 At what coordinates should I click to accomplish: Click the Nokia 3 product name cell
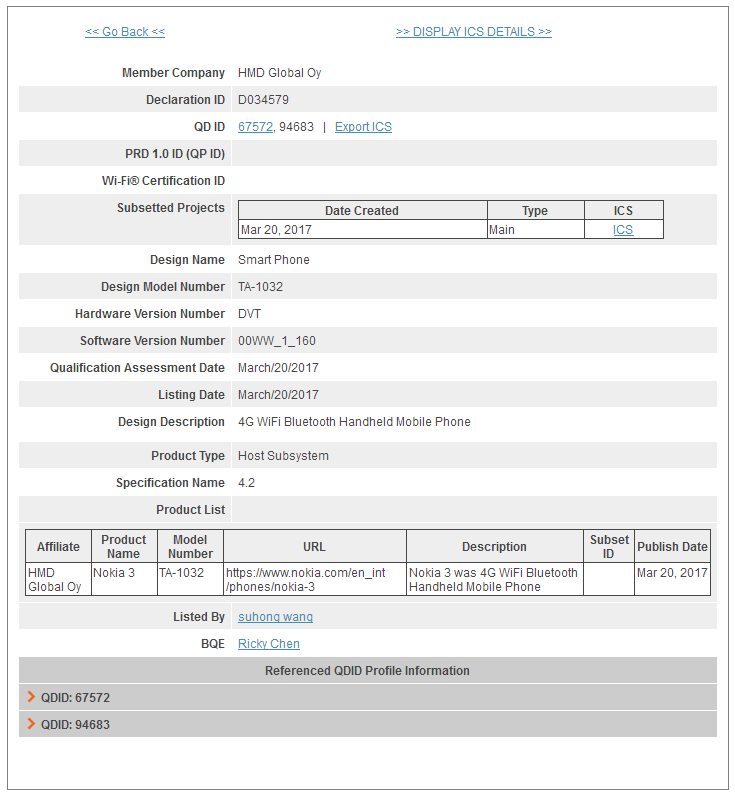124,579
